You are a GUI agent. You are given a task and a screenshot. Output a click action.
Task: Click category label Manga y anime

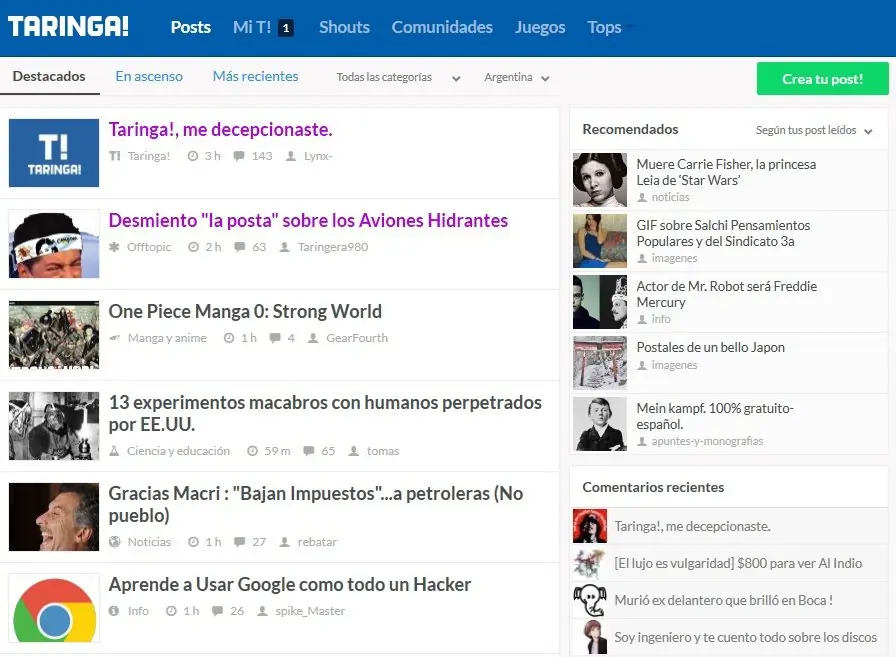point(167,338)
